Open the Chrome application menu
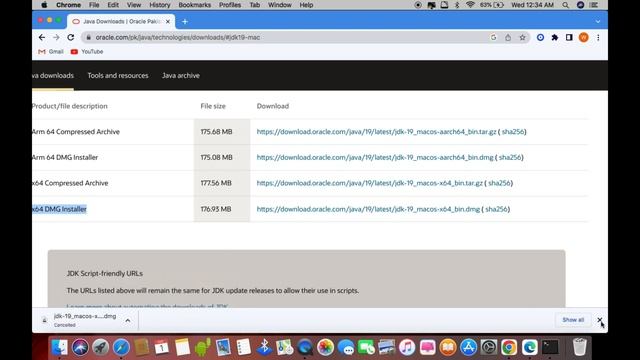The height and width of the screenshot is (360, 640). click(x=68, y=5)
